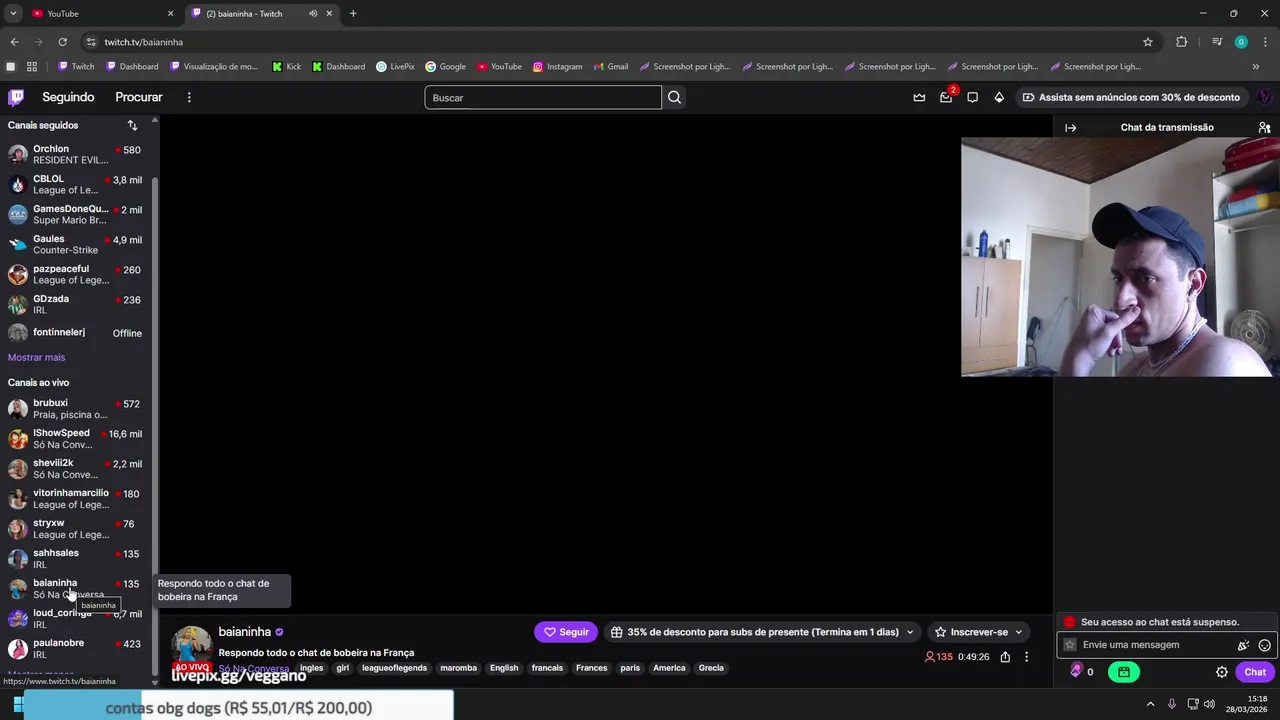This screenshot has height=720, width=1280.
Task: Open the more options three-dots menu in header
Action: 189,97
